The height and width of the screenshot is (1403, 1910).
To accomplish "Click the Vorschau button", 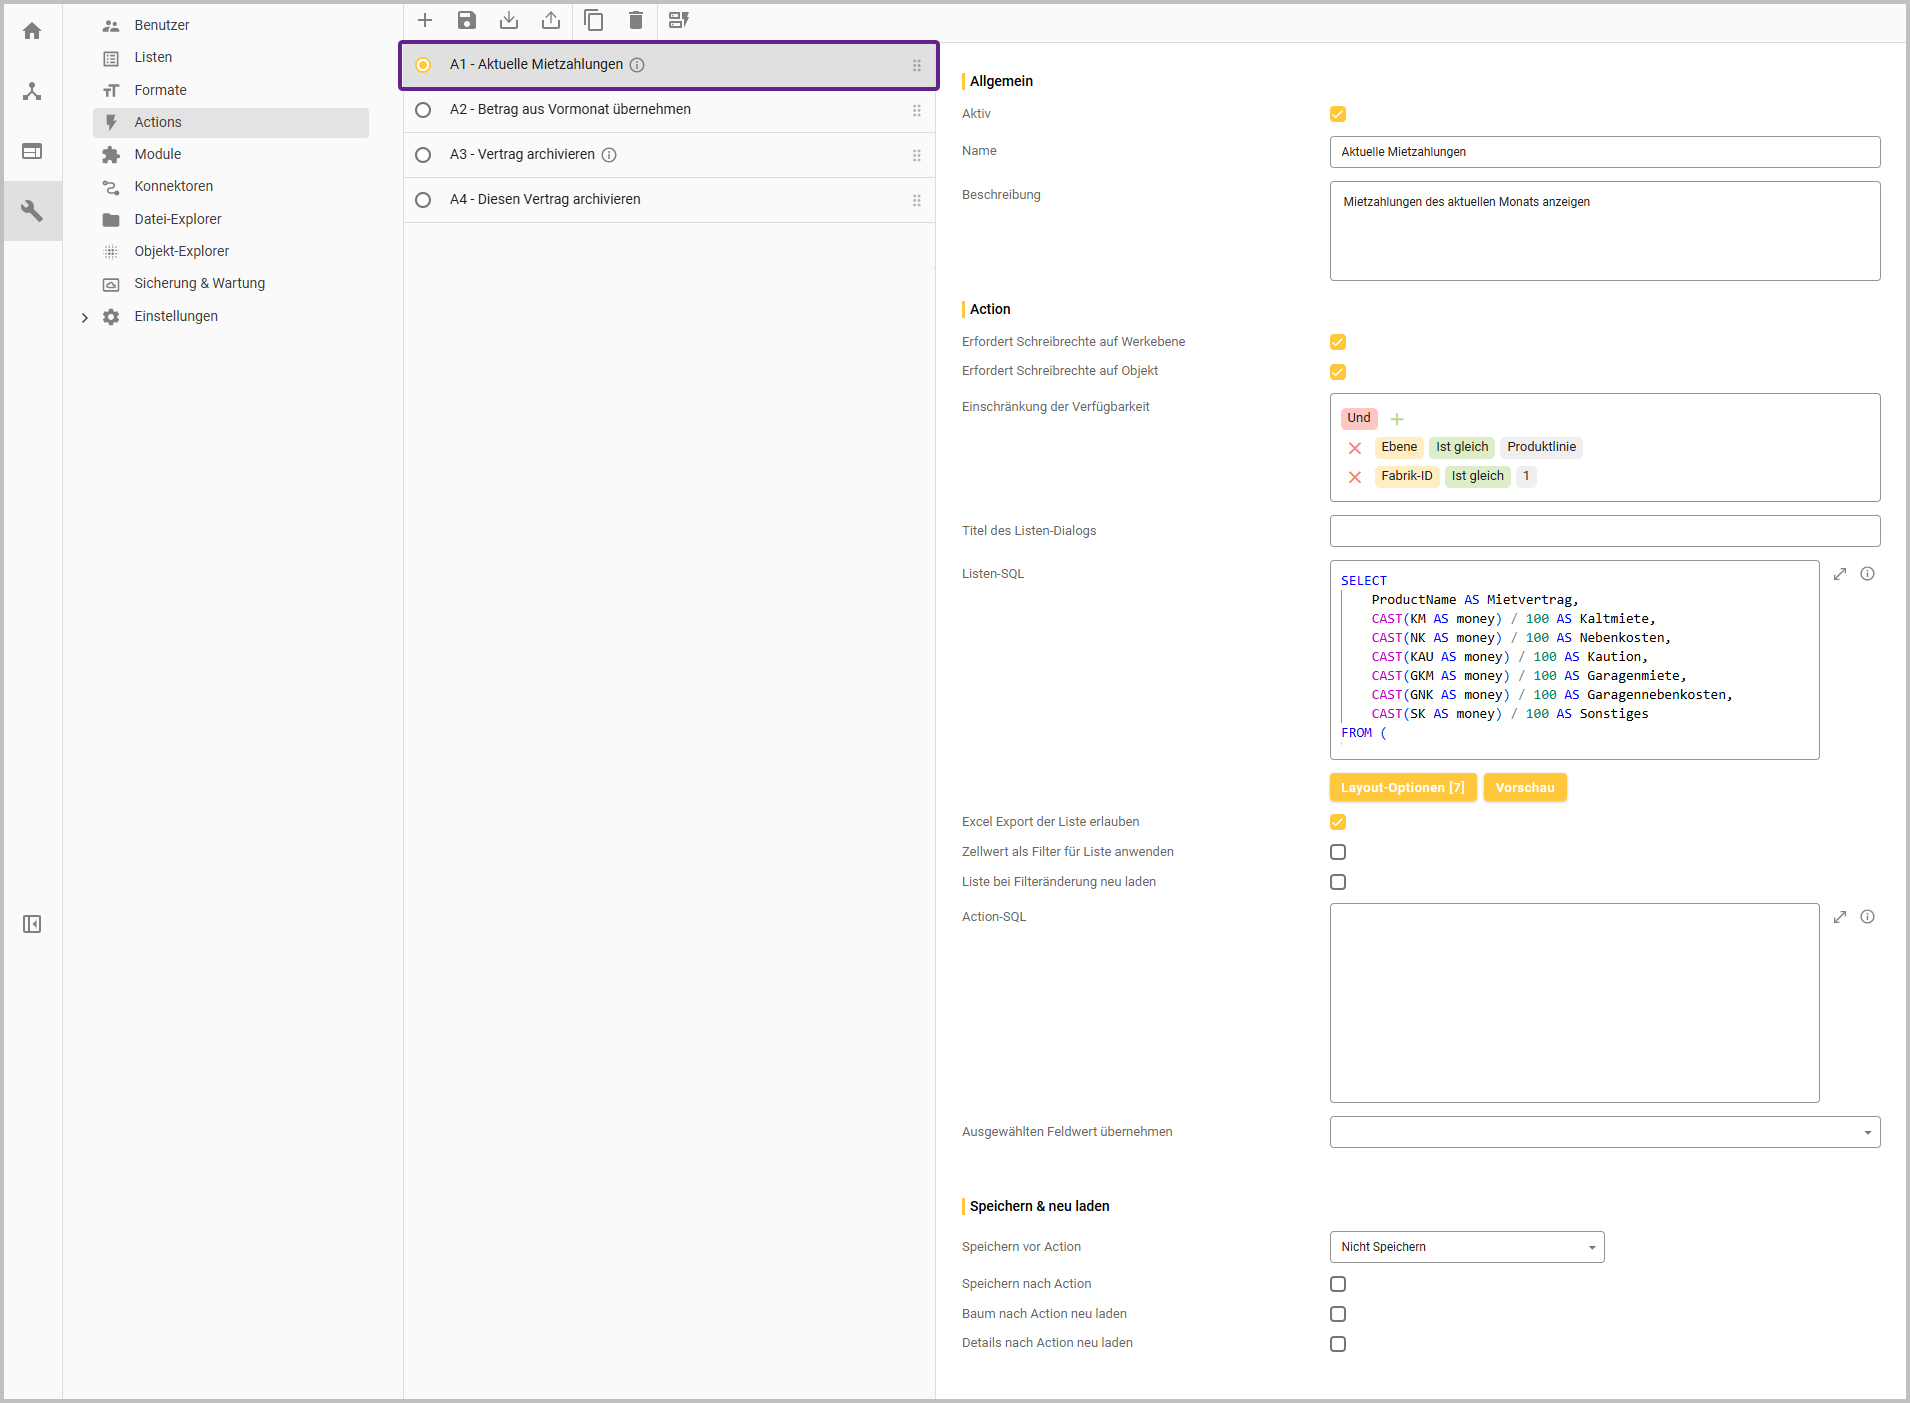I will coord(1525,788).
